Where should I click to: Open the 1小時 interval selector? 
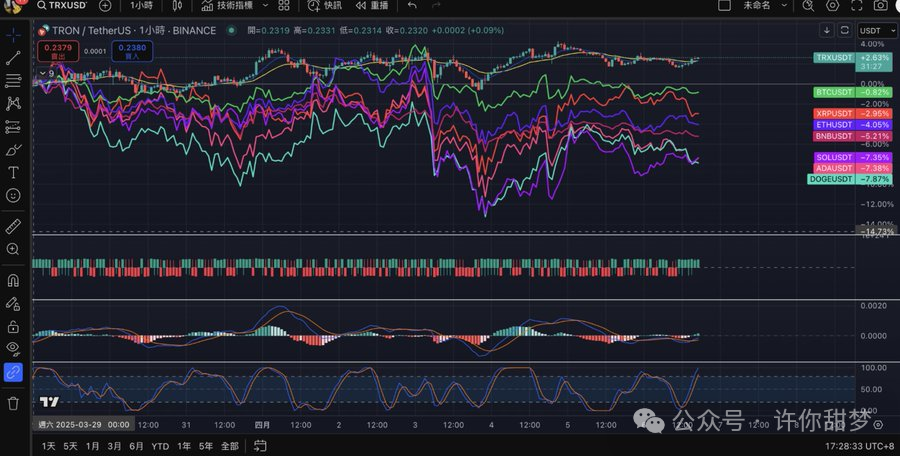tap(141, 5)
